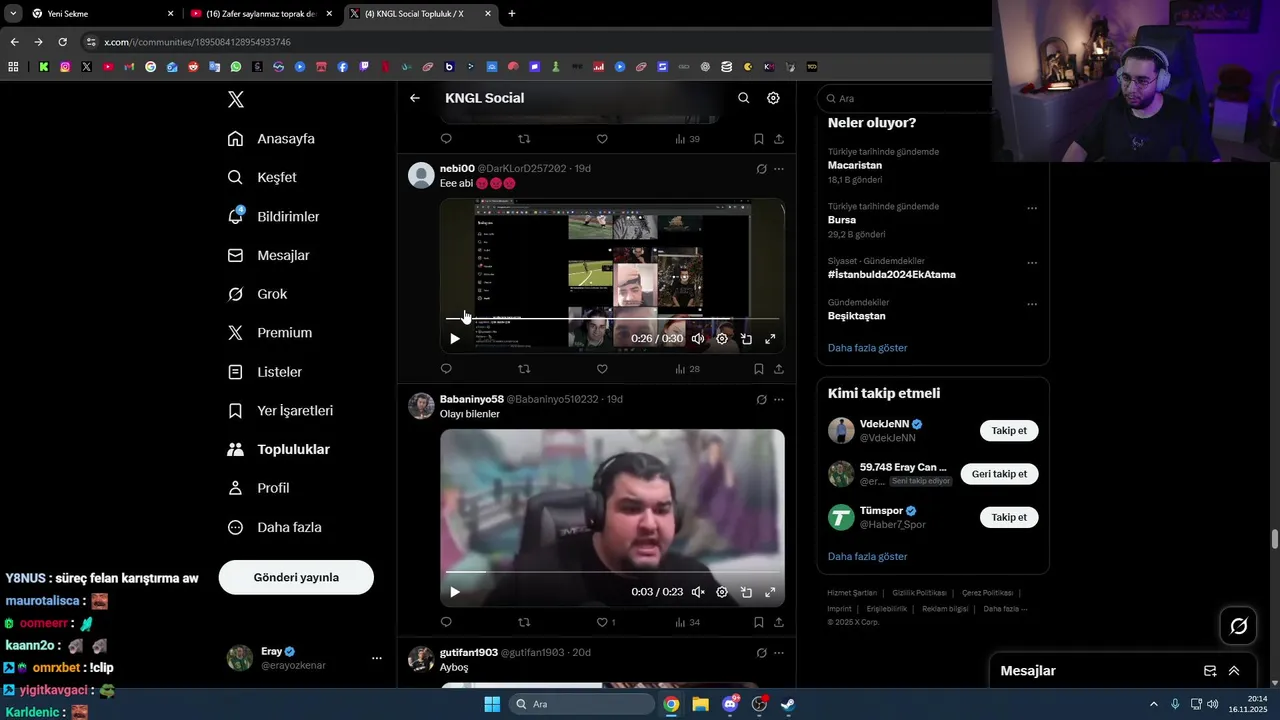
Task: Fullscreen the Babaninyo58 video
Action: pos(770,592)
